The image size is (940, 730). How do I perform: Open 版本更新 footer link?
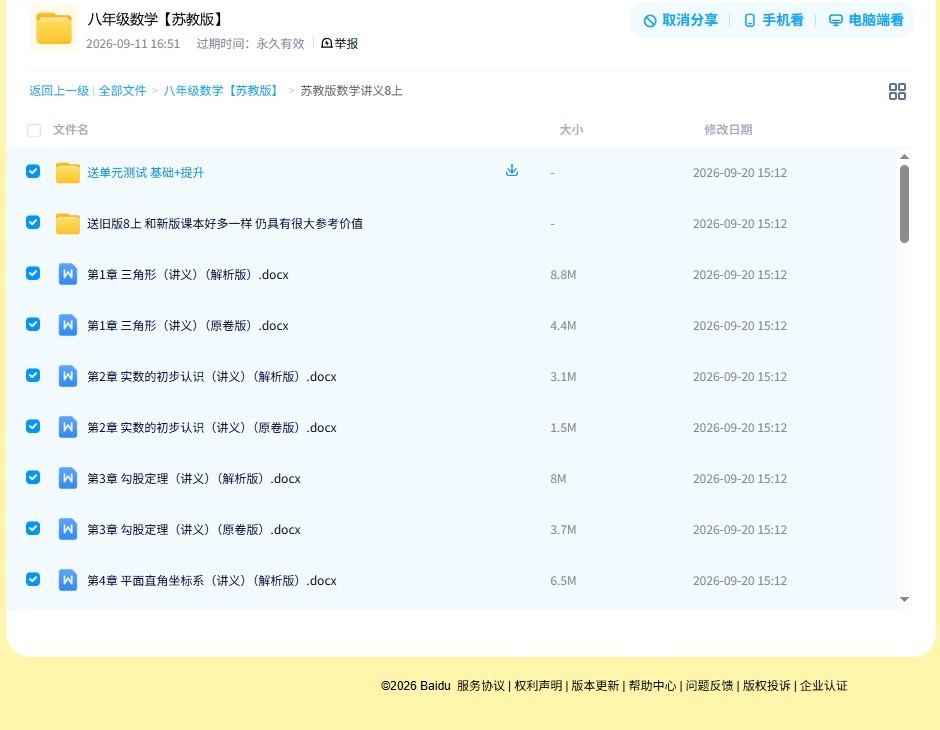pyautogui.click(x=595, y=686)
